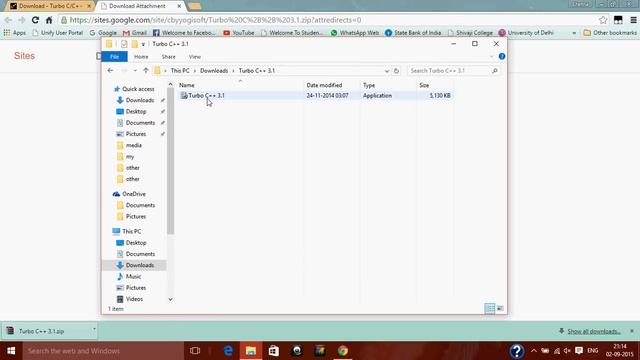Click the Search Turbo C++ 3.1 box

(454, 71)
